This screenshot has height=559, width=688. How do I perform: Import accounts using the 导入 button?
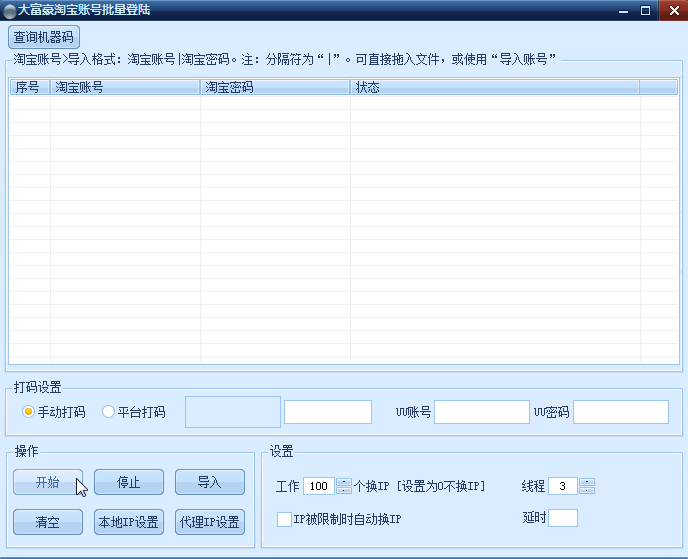point(210,482)
